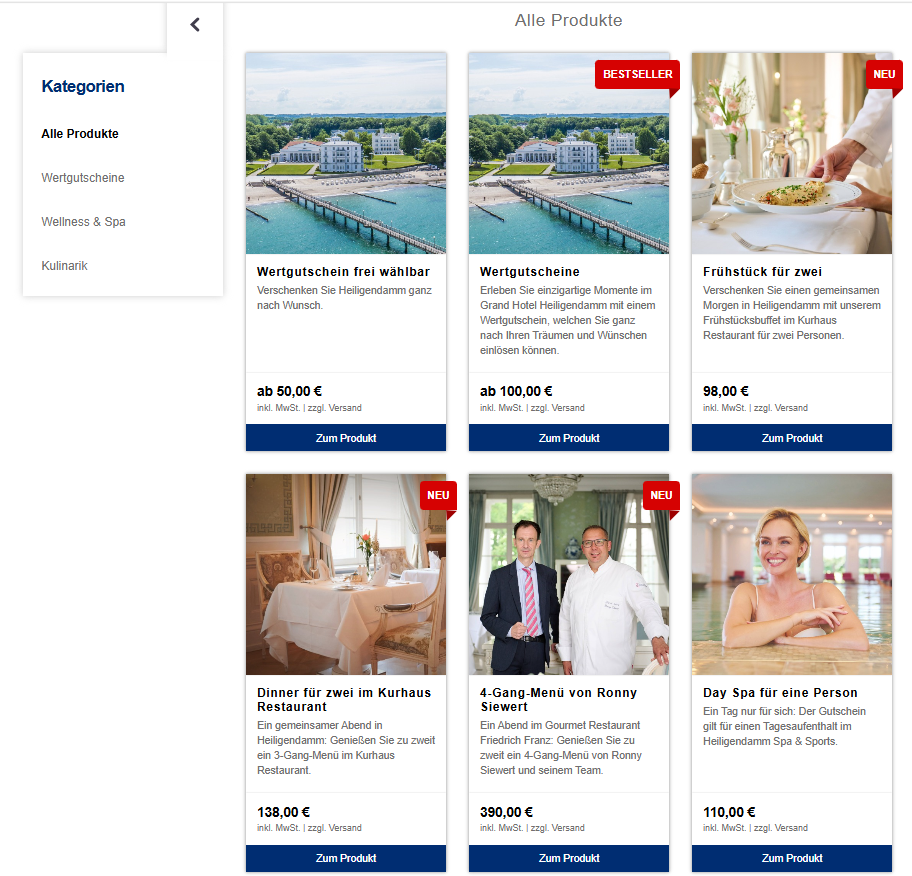The width and height of the screenshot is (912, 876).
Task: Open Wertgutscheine category
Action: point(83,178)
